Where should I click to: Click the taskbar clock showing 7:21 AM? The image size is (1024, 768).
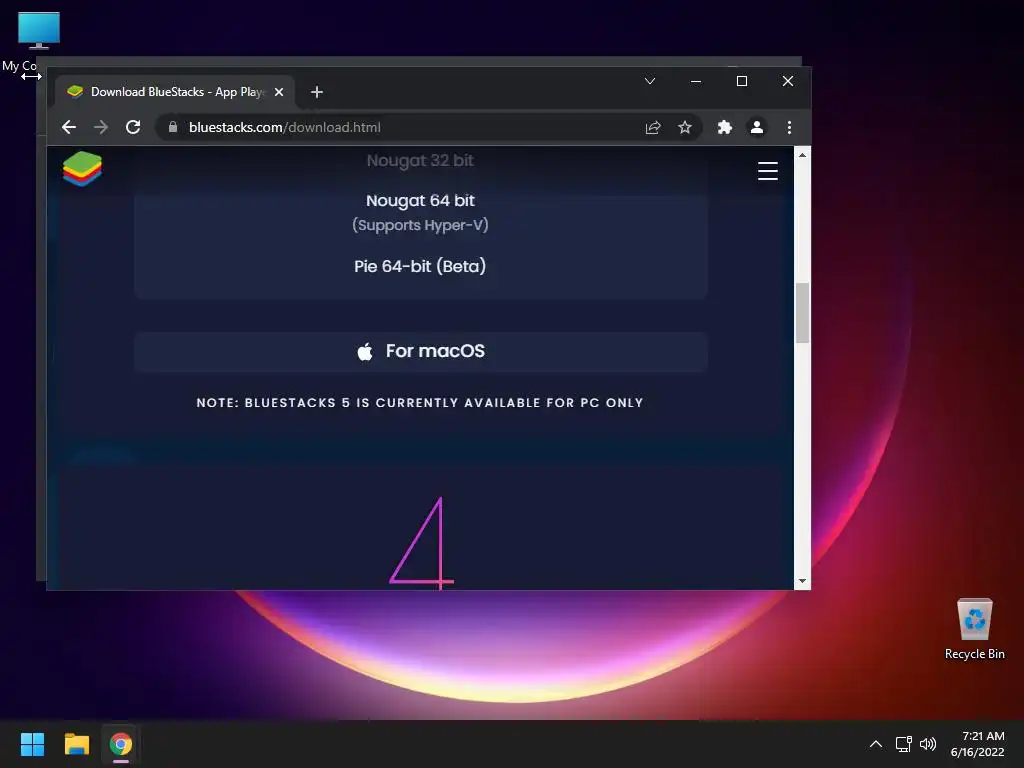pyautogui.click(x=978, y=744)
